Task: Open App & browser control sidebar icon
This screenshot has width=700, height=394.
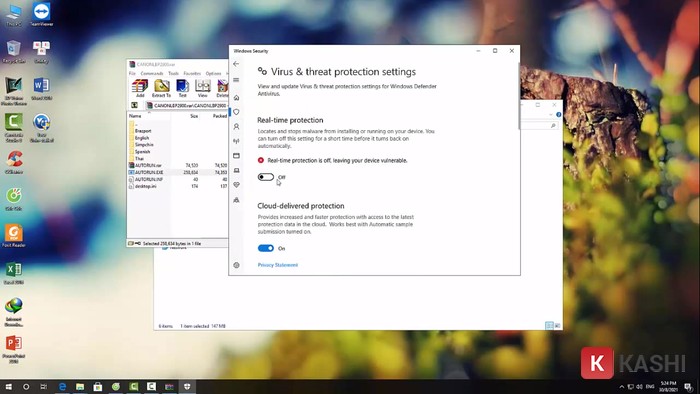Action: tap(236, 156)
